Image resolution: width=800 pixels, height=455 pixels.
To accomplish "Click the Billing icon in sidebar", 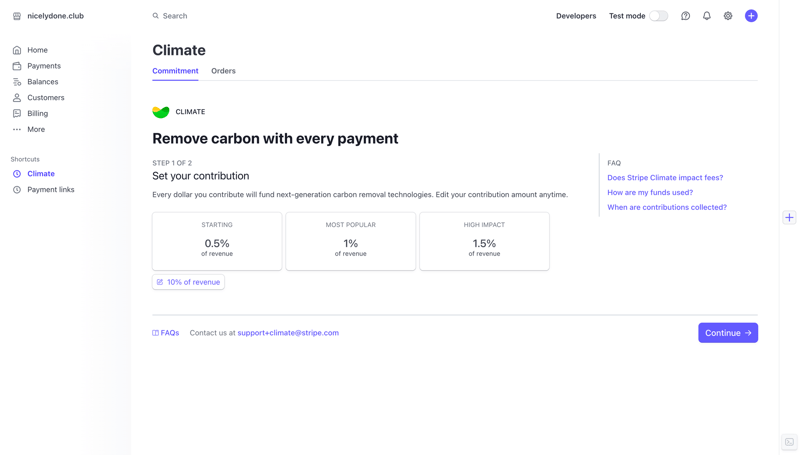I will (17, 113).
